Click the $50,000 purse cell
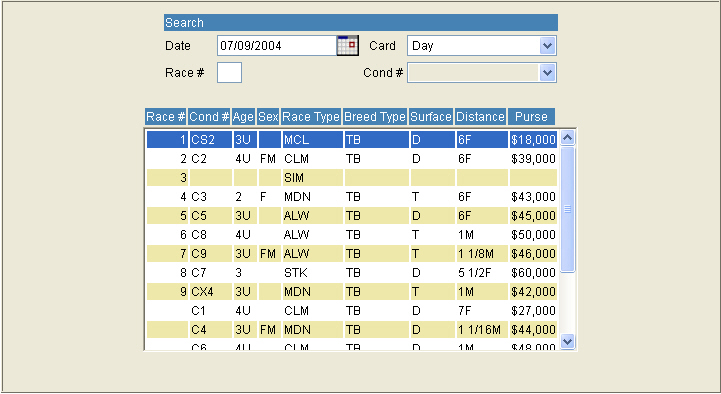The image size is (721, 394). (533, 234)
